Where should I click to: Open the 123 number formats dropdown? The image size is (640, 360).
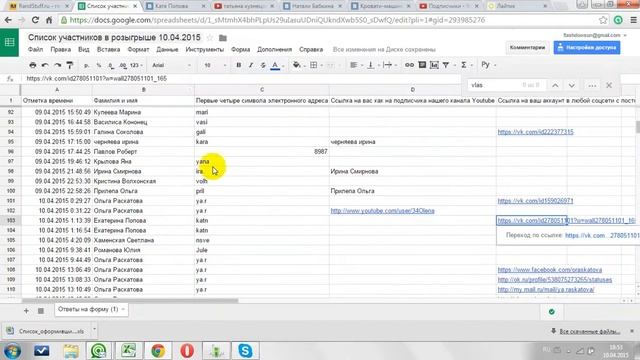click(x=136, y=65)
